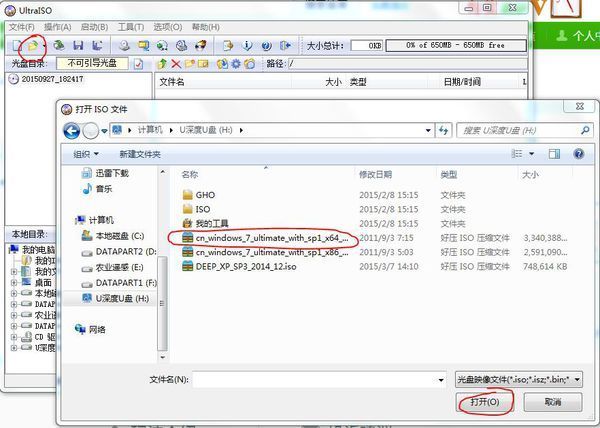The height and width of the screenshot is (428, 600).
Task: Toggle the preview pane icon in dialog
Action: pos(554,154)
